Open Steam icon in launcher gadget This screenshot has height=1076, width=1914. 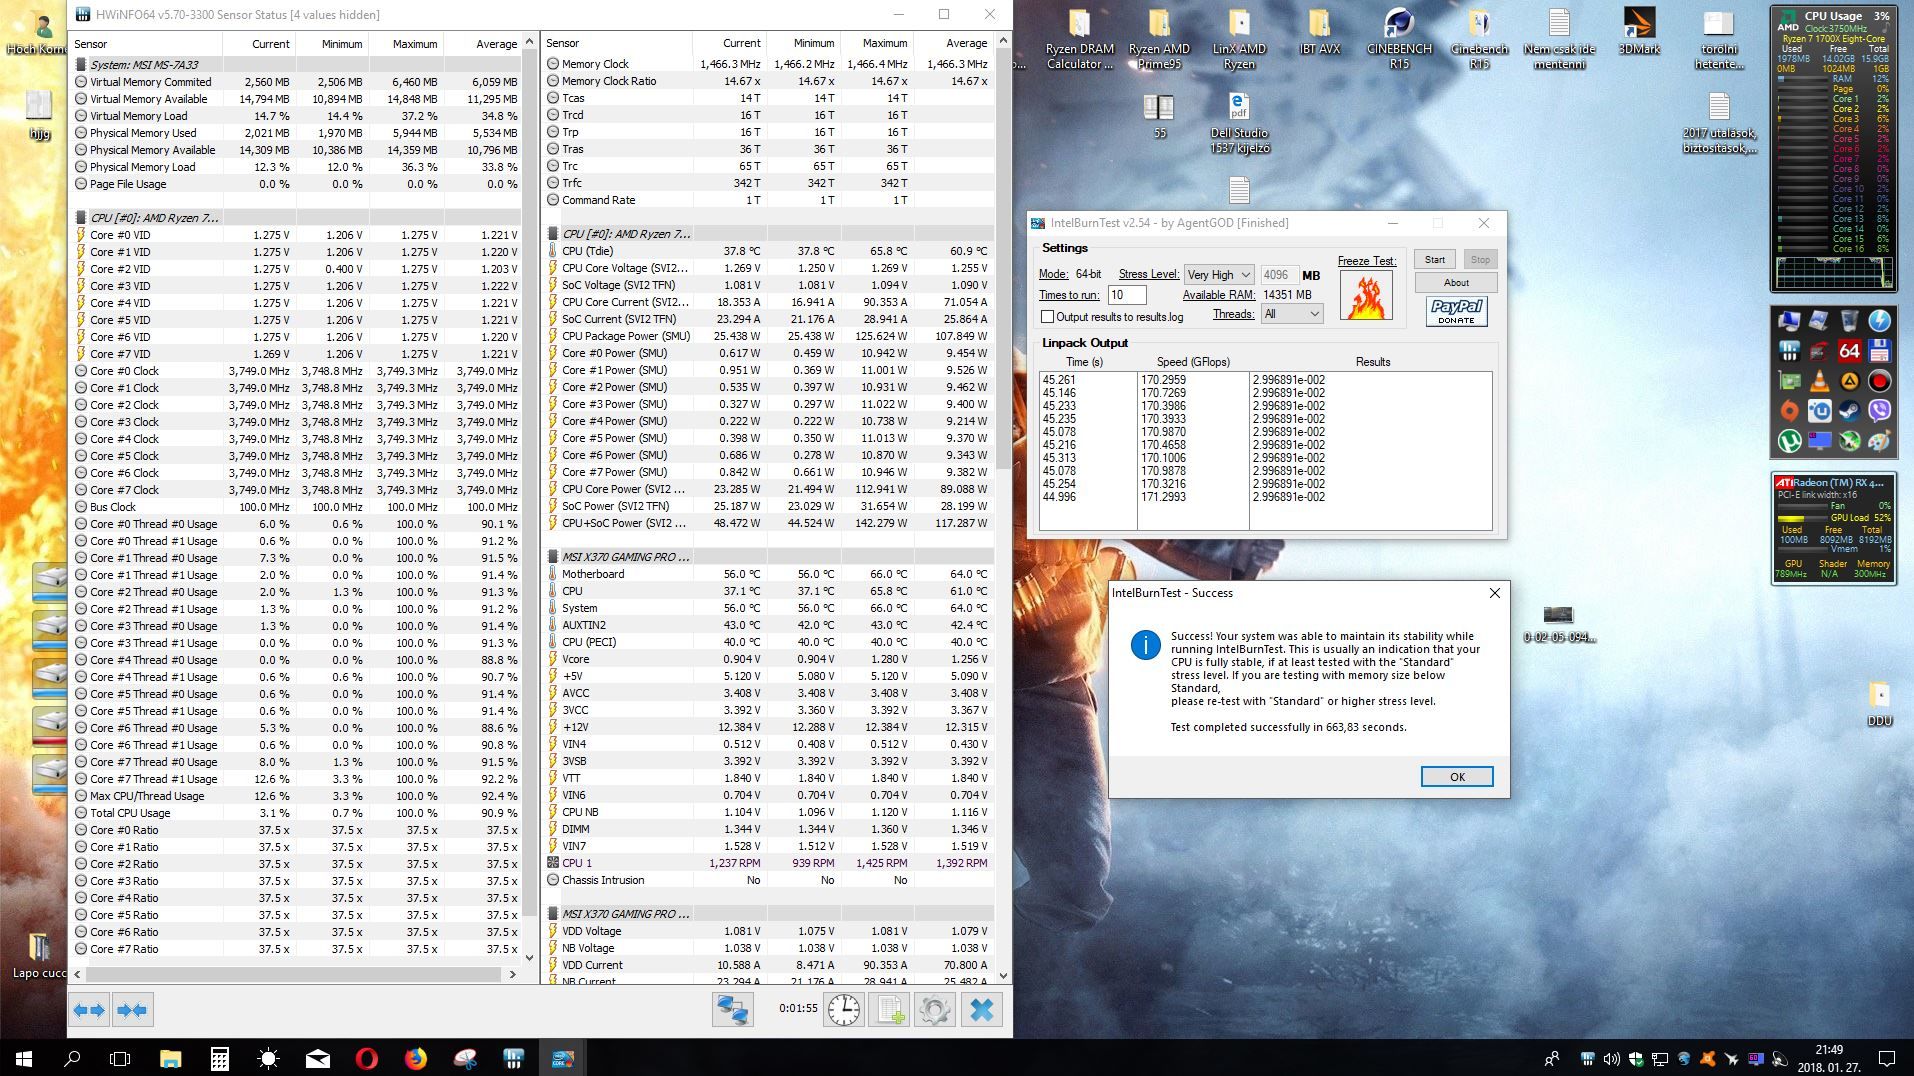[x=1850, y=411]
